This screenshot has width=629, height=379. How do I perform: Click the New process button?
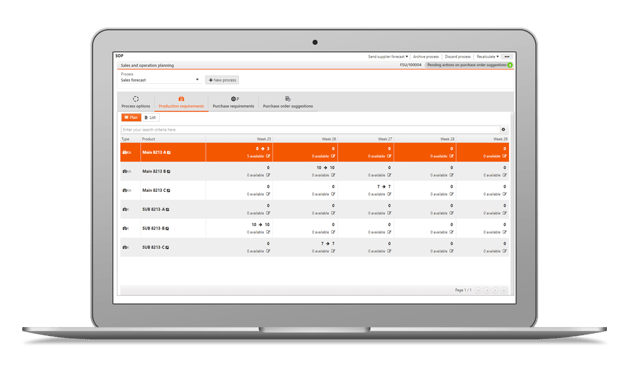pyautogui.click(x=222, y=80)
